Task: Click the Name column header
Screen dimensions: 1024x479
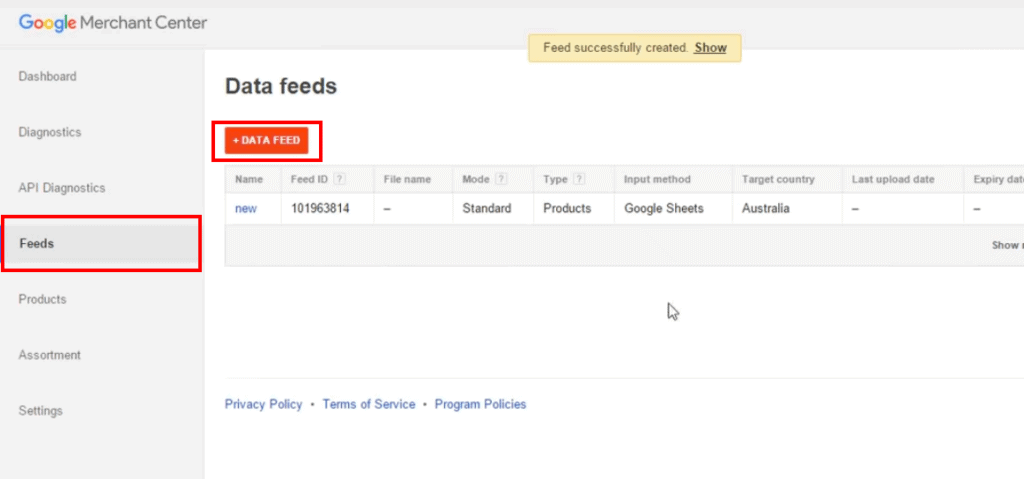Action: pos(249,179)
